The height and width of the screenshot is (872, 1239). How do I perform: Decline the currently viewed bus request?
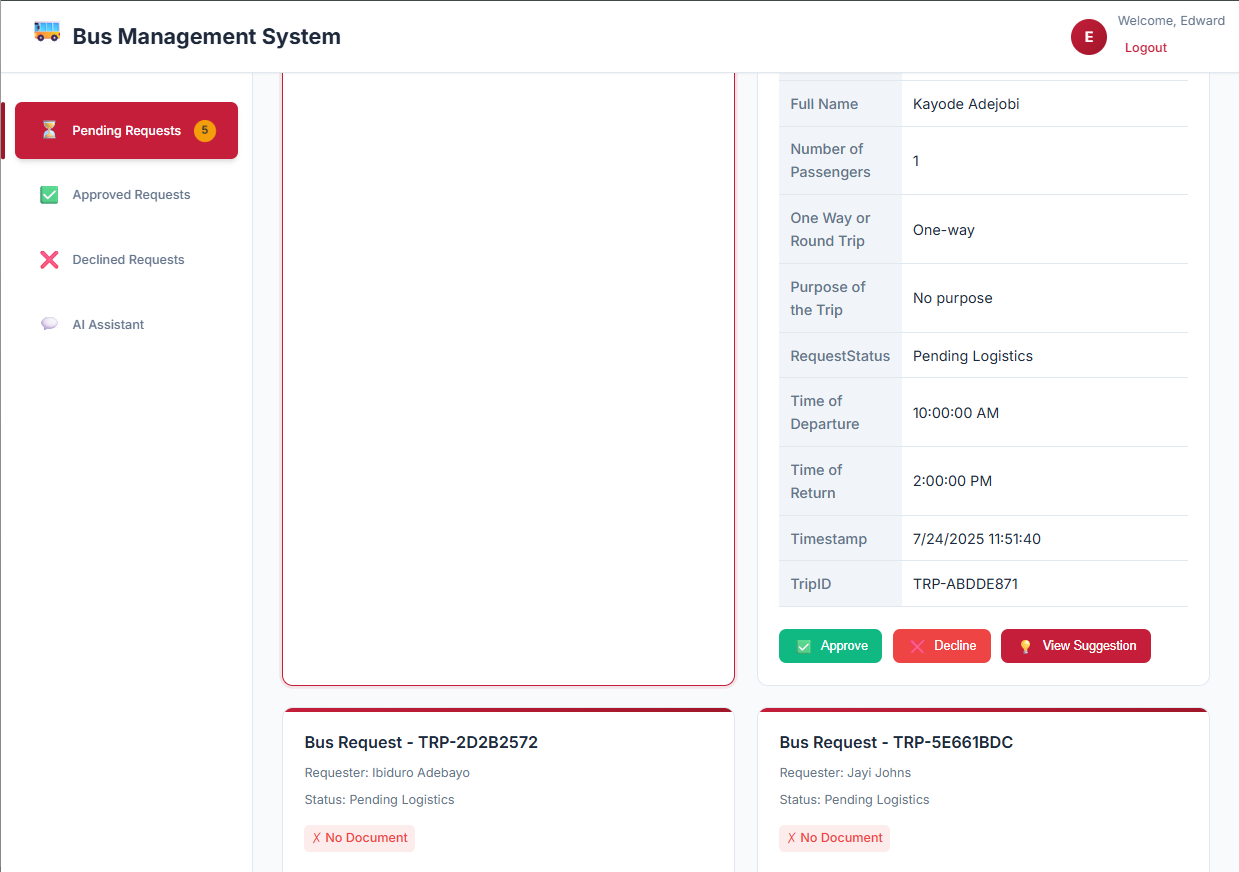(x=941, y=646)
